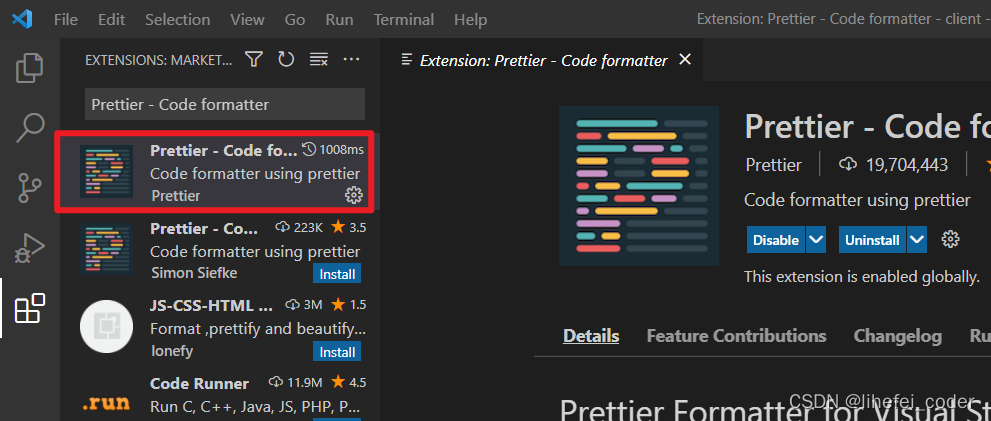Open the Source Control view
991x421 pixels.
(x=30, y=188)
